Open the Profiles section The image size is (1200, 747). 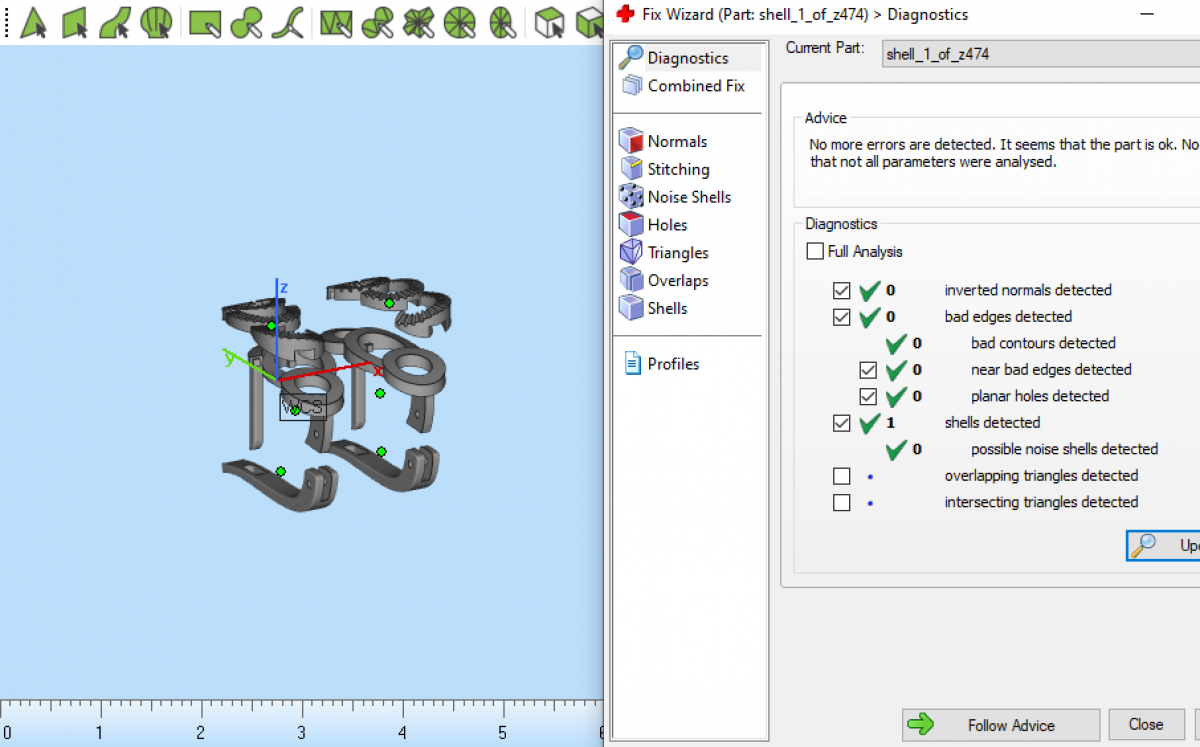[672, 364]
